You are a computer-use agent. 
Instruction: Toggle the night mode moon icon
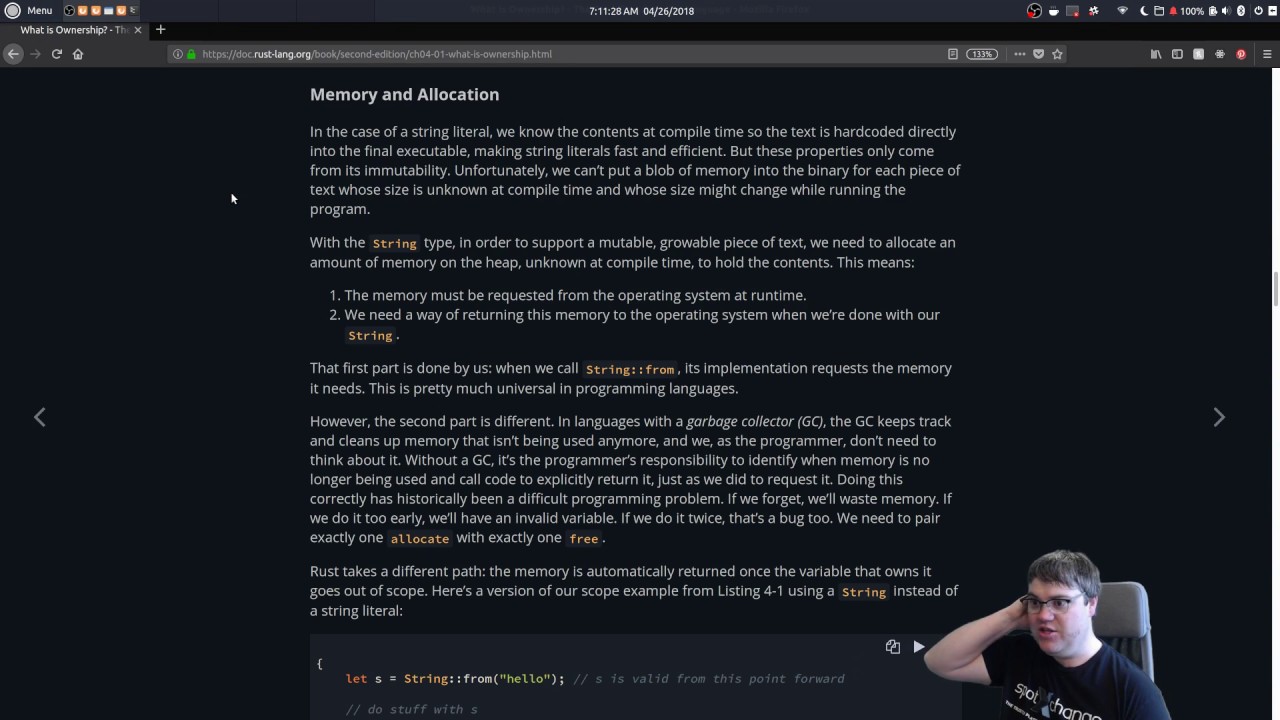(1144, 11)
